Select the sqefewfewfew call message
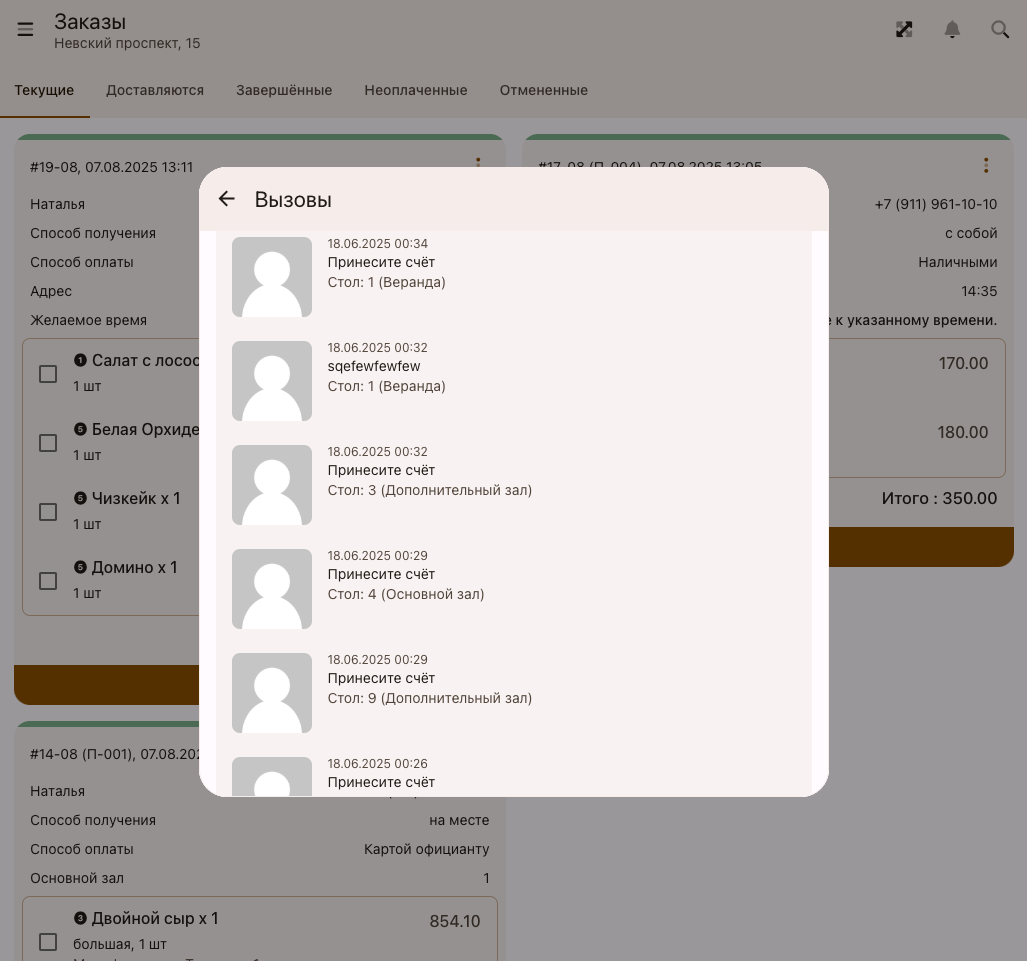 coord(514,381)
